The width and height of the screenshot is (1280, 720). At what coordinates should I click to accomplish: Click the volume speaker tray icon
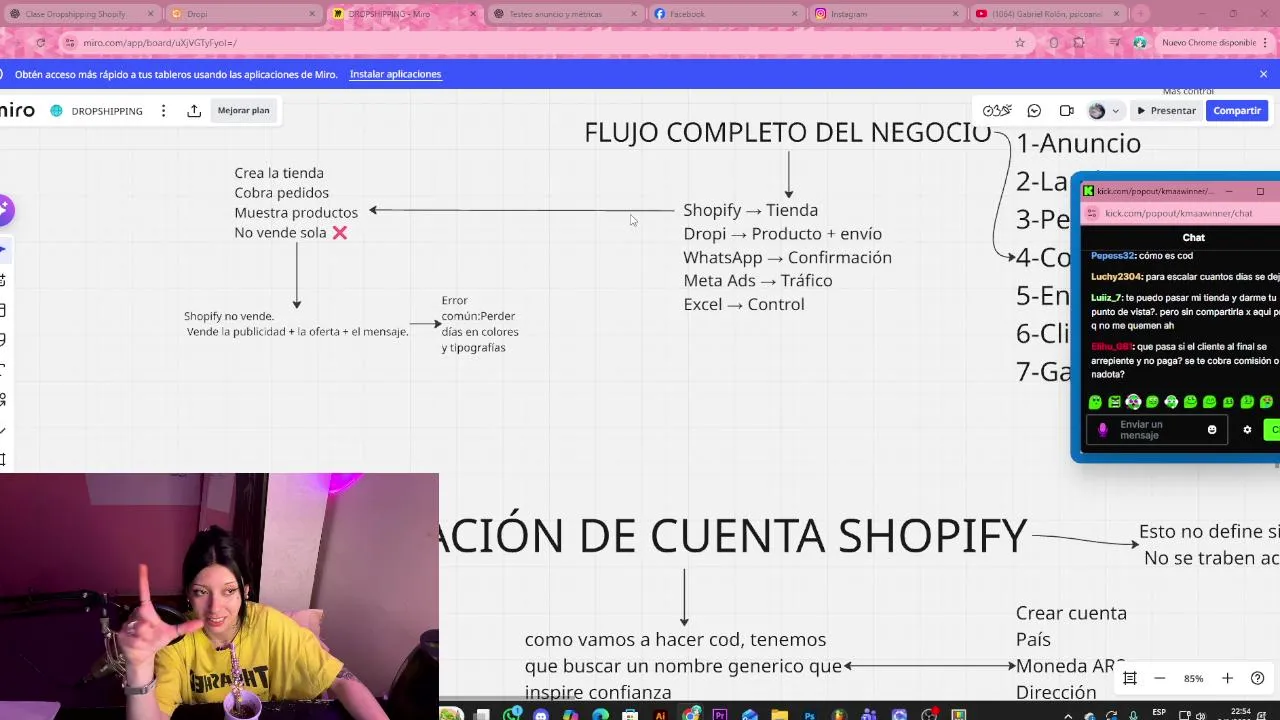(1201, 716)
